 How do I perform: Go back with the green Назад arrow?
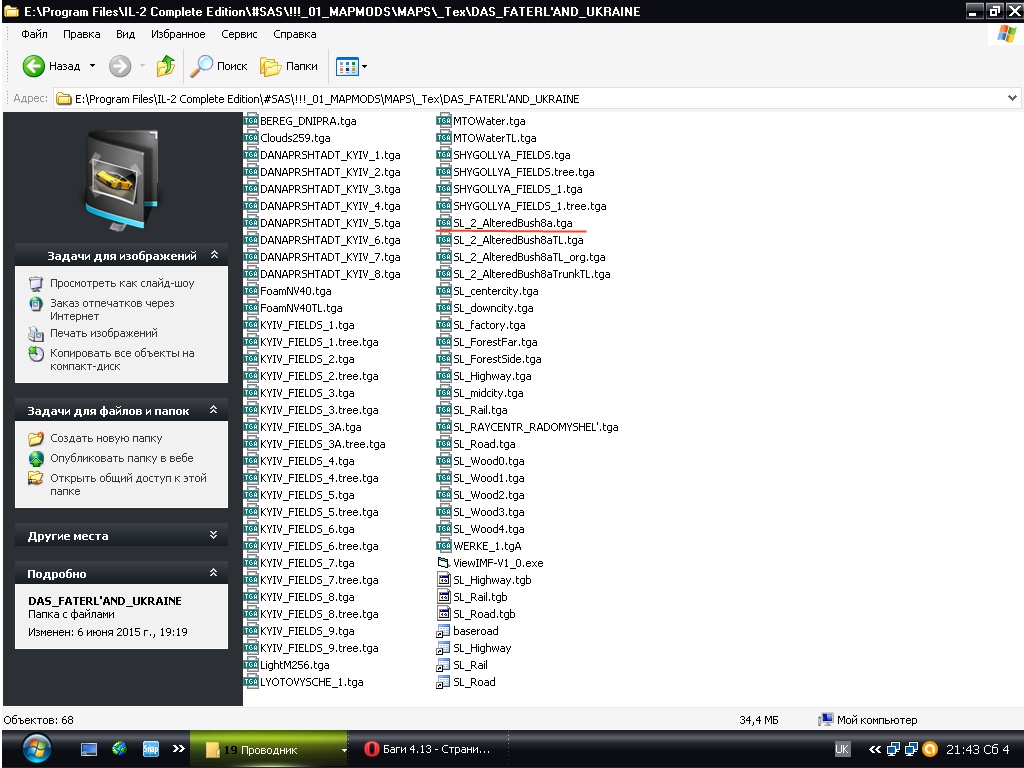pyautogui.click(x=51, y=66)
